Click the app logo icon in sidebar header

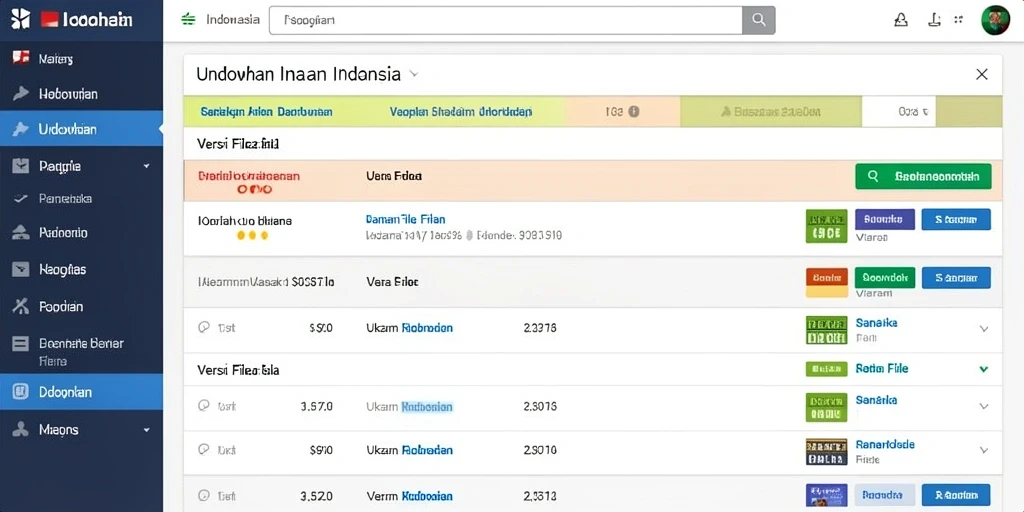click(x=20, y=20)
